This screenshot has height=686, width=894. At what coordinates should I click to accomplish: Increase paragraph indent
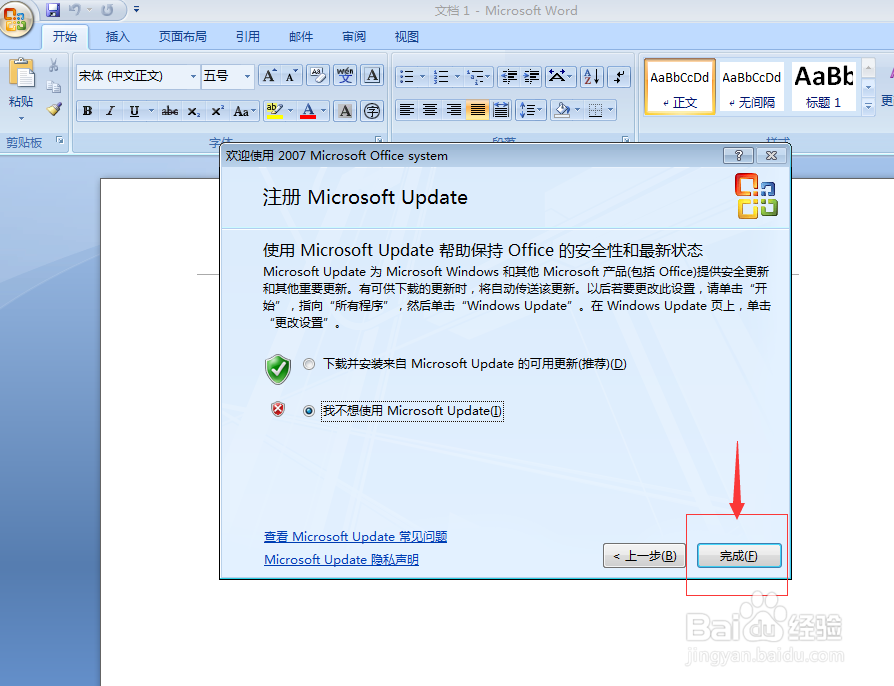click(531, 76)
